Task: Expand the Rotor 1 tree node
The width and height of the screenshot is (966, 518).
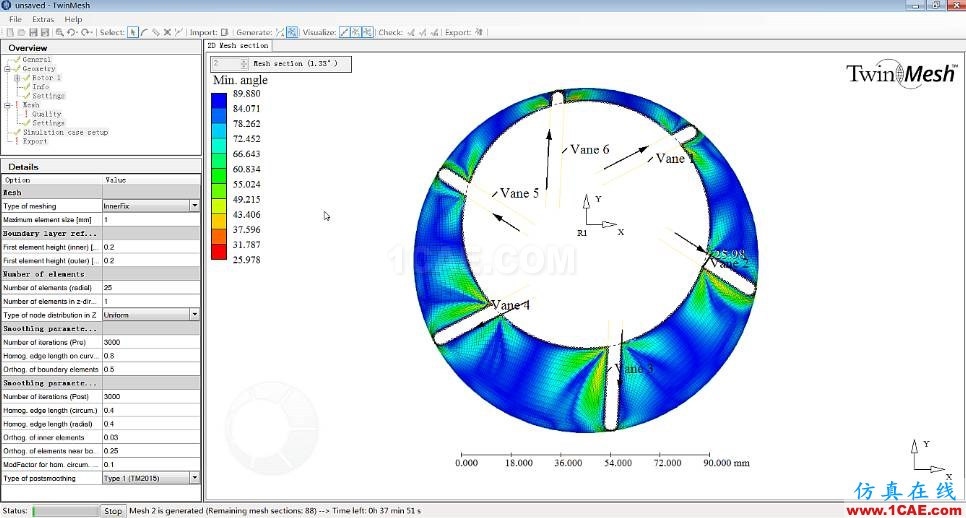Action: click(x=17, y=78)
